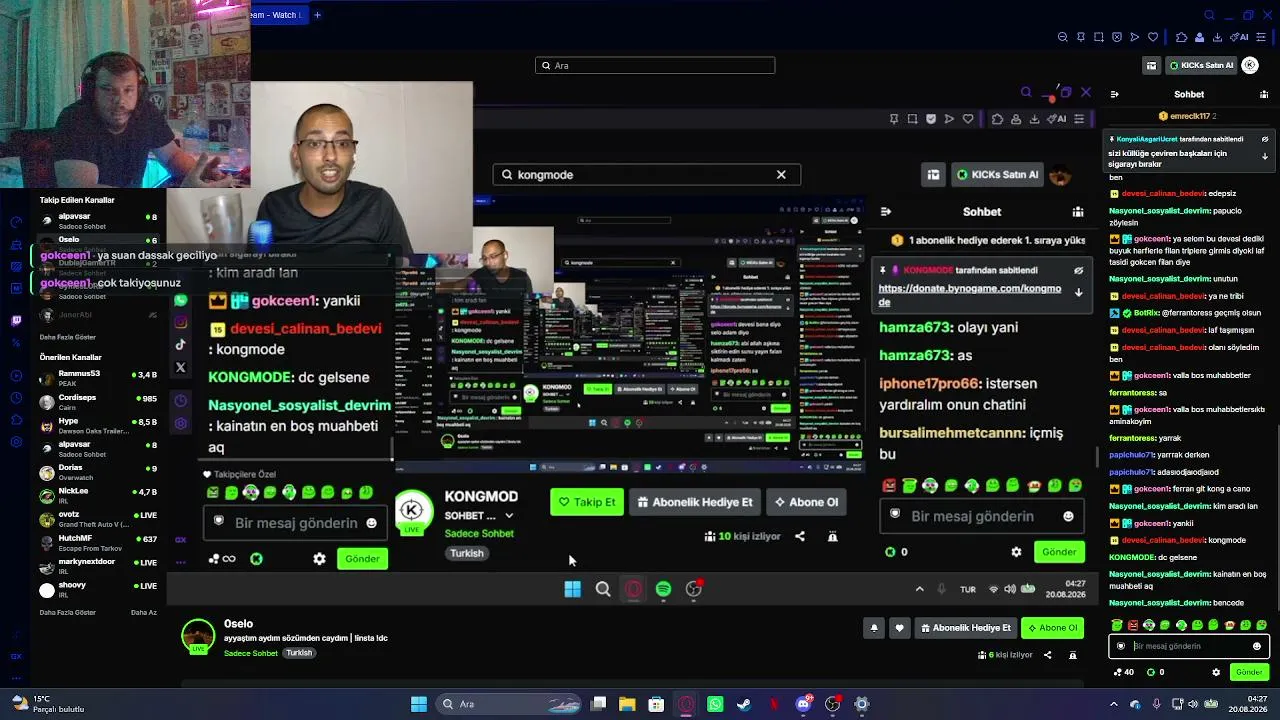Viewport: 1280px width, 720px height.
Task: Open the Extensions puzzle icon in Opera
Action: click(1181, 37)
